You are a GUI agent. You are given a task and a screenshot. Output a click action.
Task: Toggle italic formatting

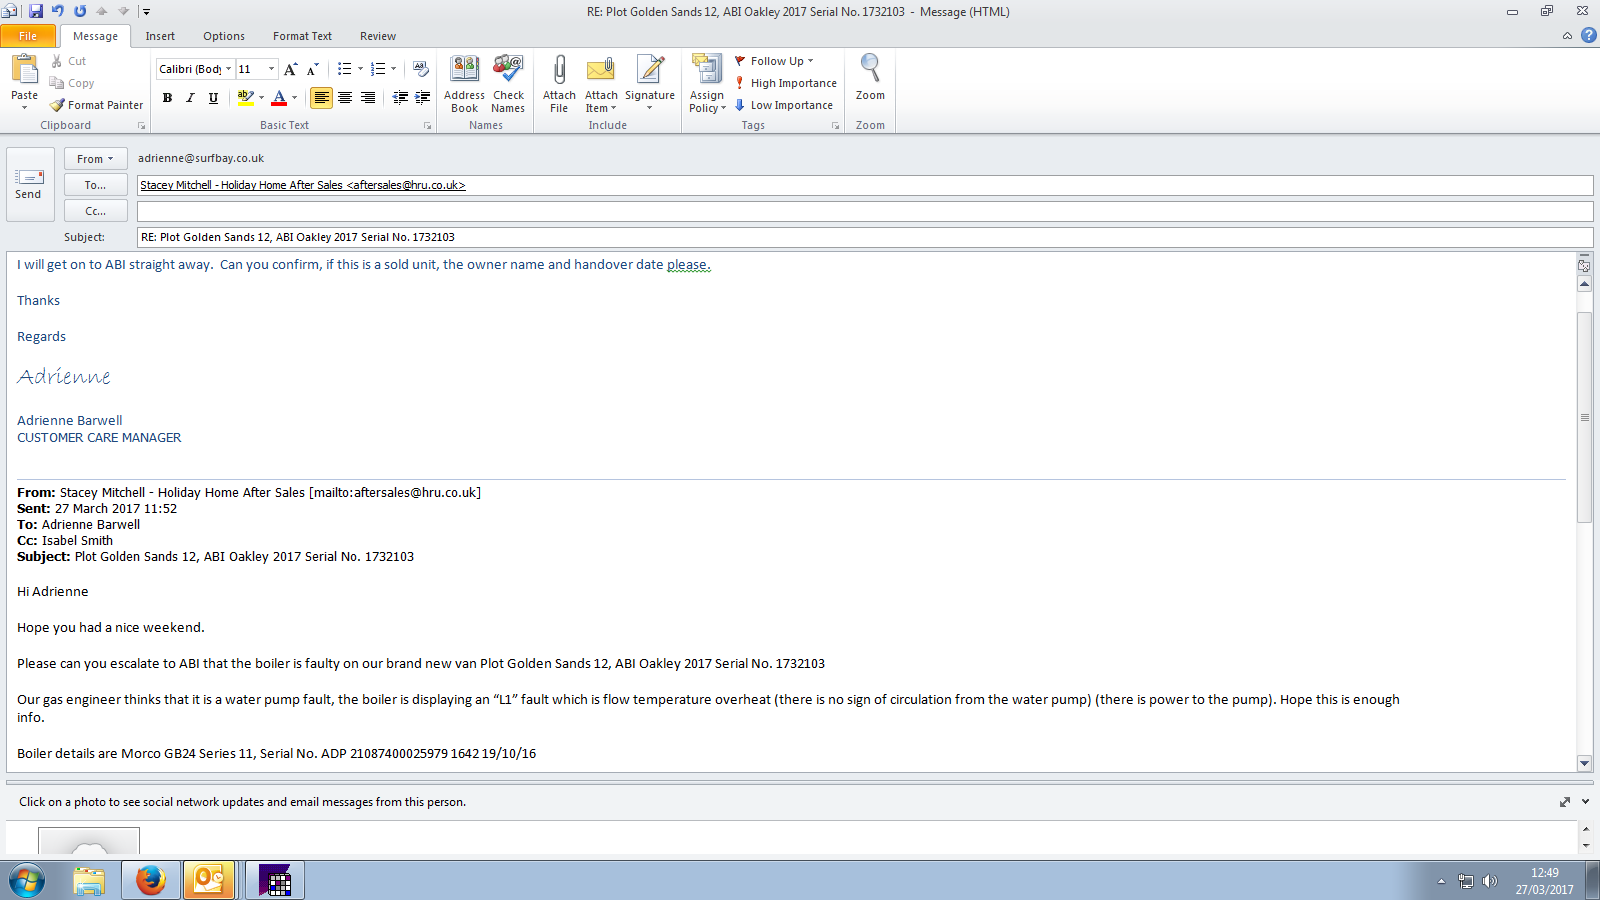[190, 98]
